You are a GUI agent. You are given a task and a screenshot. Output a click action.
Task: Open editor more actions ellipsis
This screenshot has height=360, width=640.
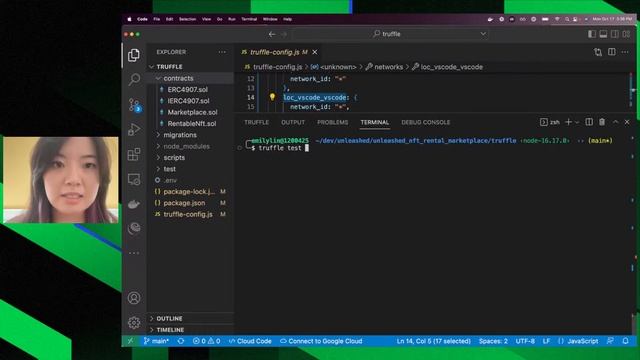click(x=625, y=52)
